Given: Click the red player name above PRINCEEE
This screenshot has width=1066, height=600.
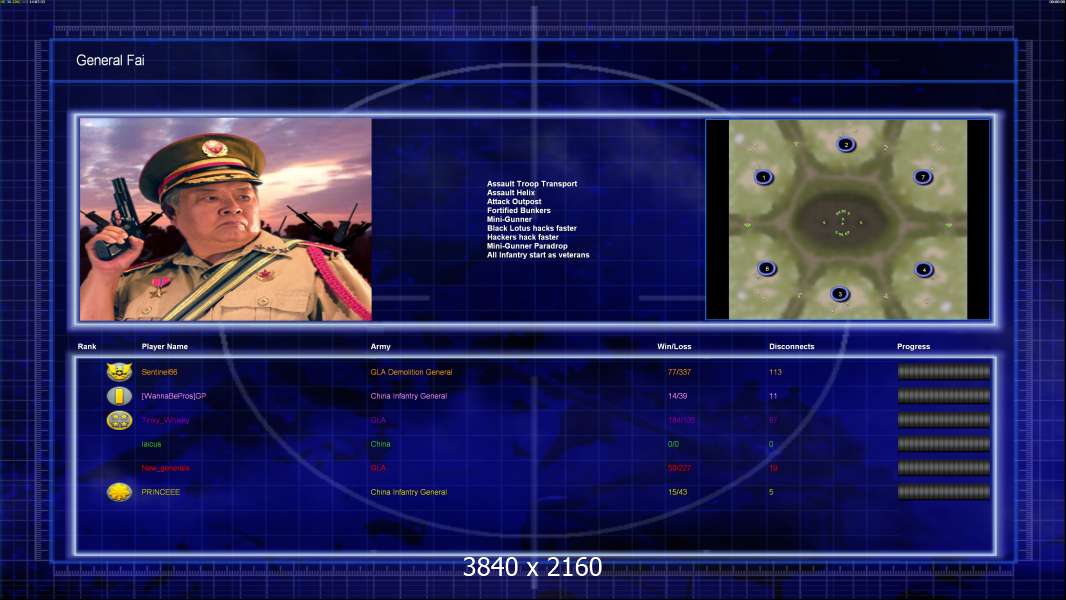Looking at the screenshot, I should click(165, 468).
